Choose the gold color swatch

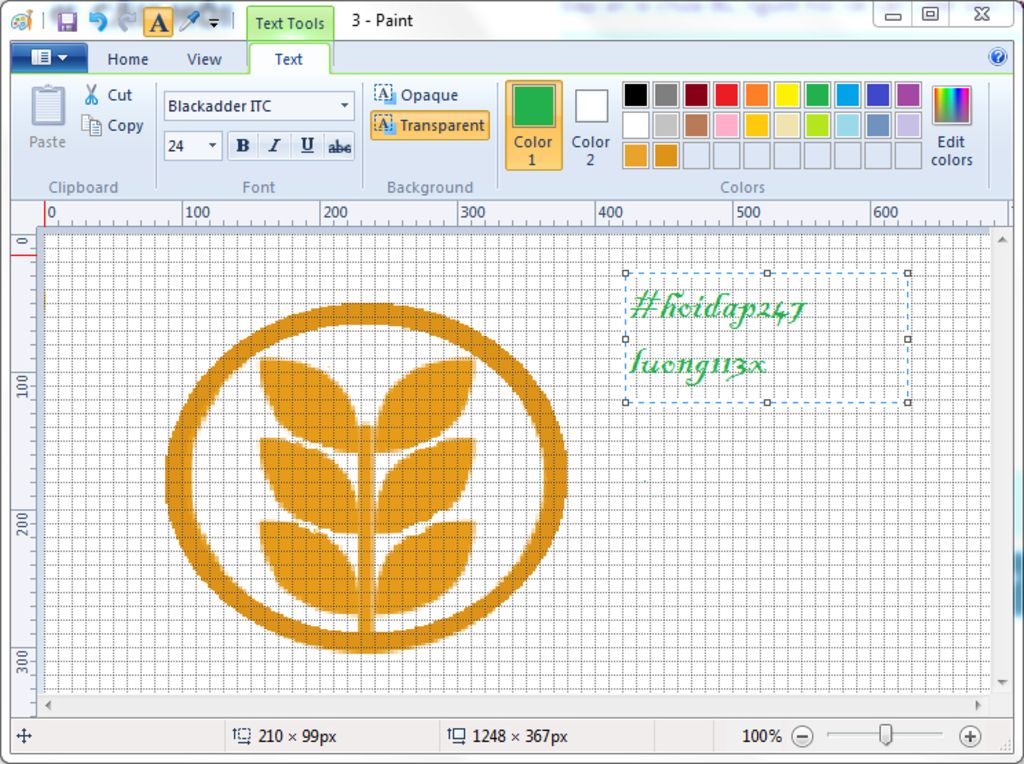click(756, 125)
